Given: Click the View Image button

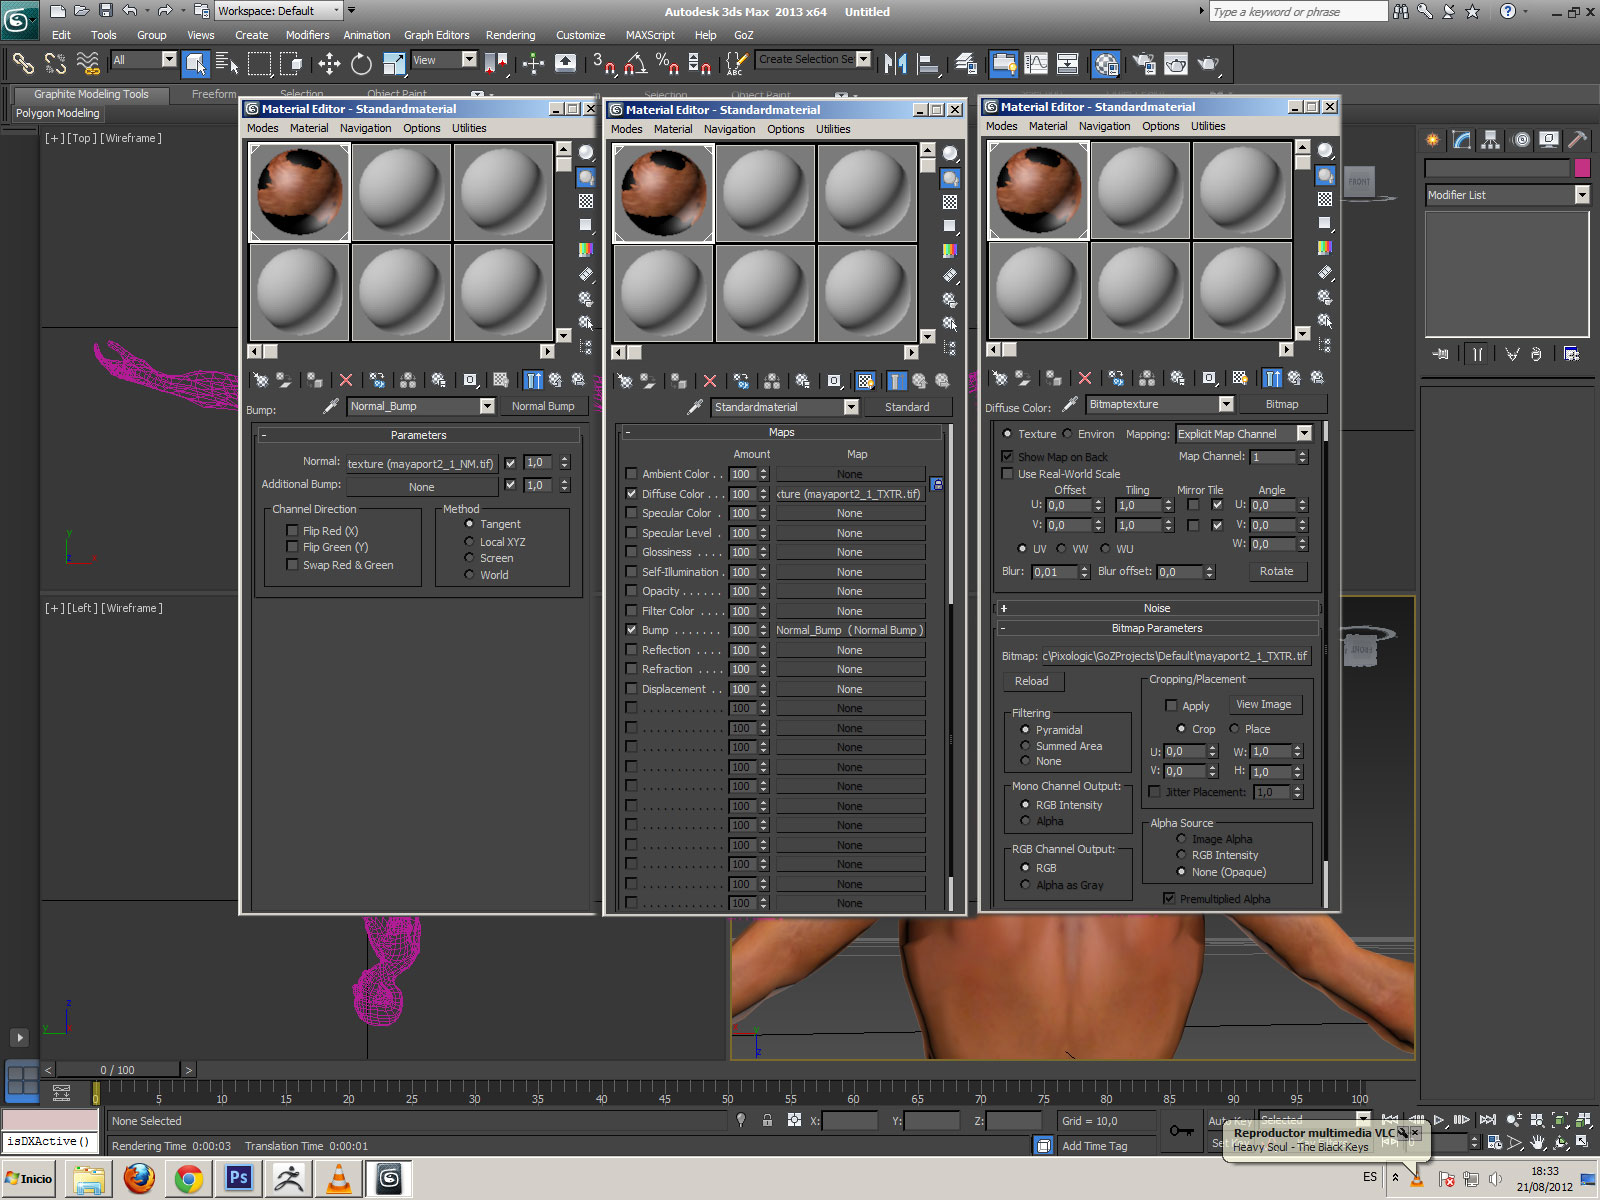Looking at the screenshot, I should tap(1264, 704).
